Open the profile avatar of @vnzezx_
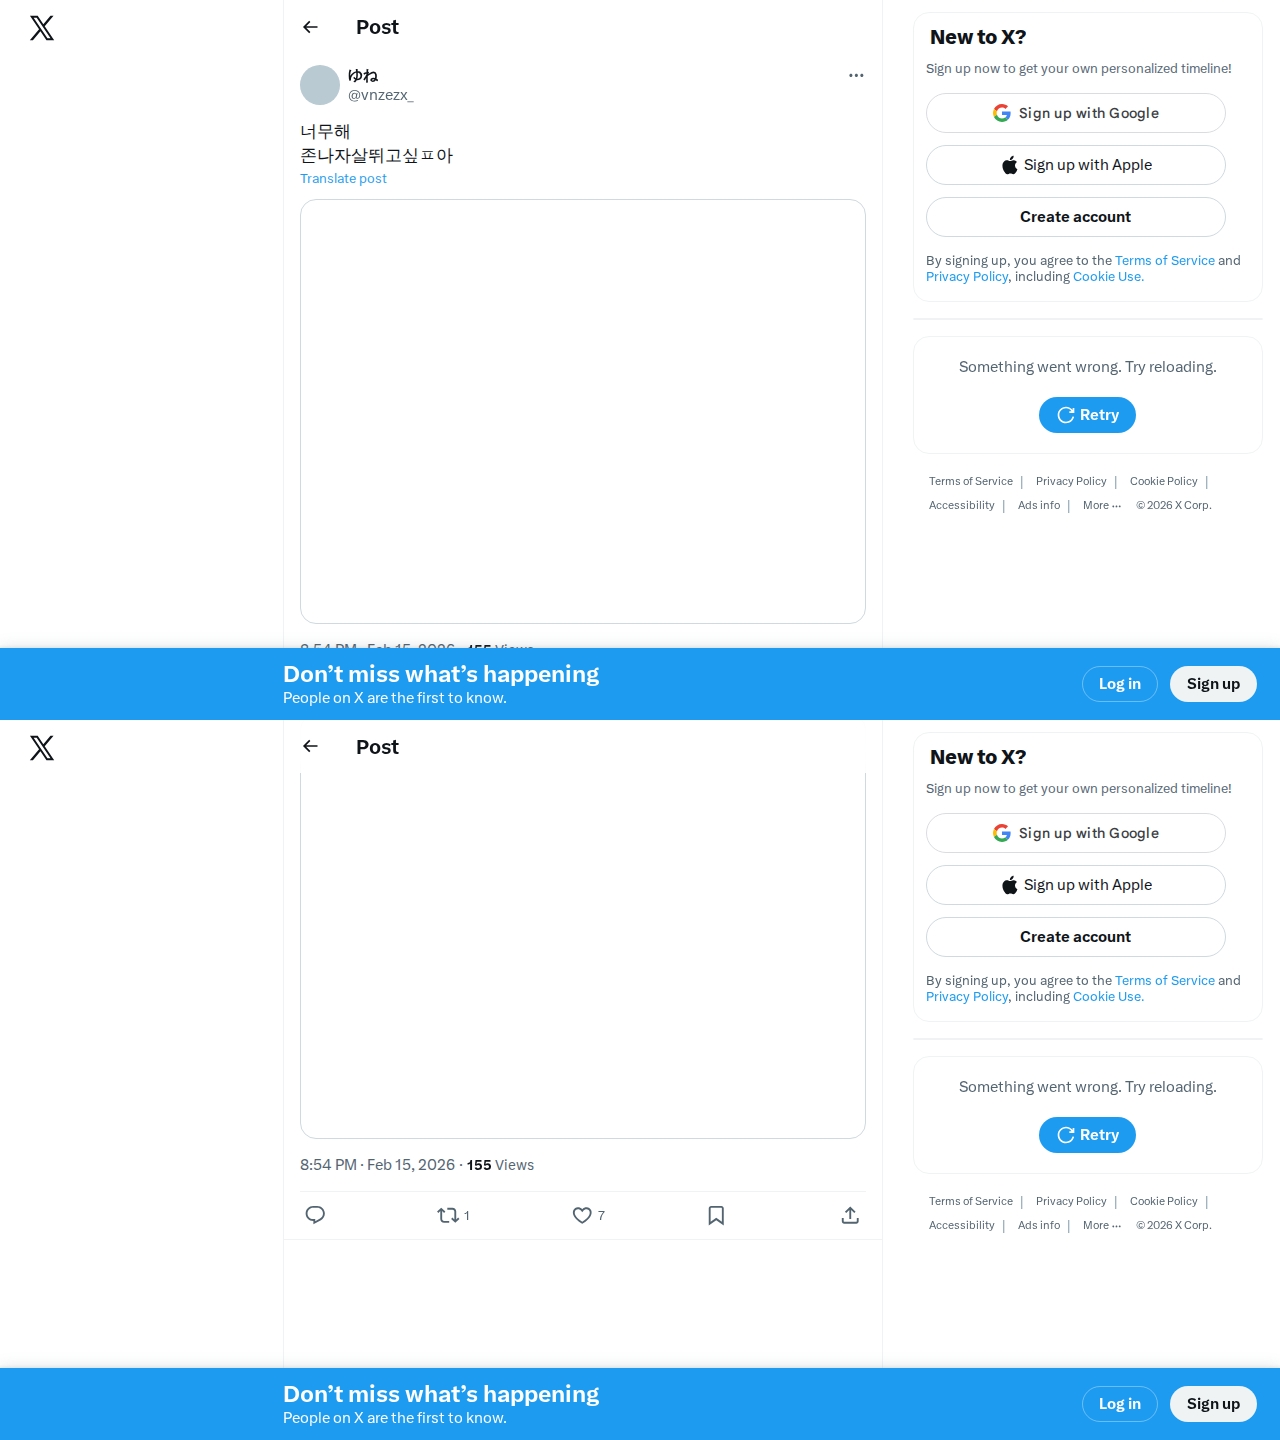The width and height of the screenshot is (1280, 1440). pyautogui.click(x=320, y=85)
